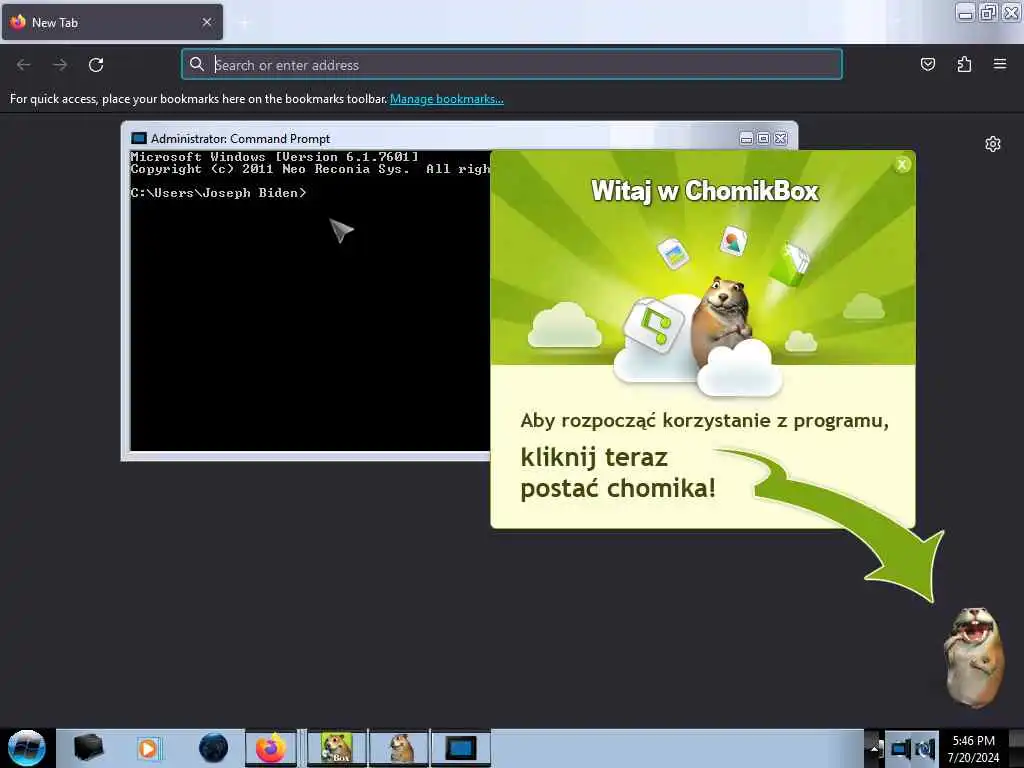
Task: Click the music note file icon in banner
Action: point(654,325)
